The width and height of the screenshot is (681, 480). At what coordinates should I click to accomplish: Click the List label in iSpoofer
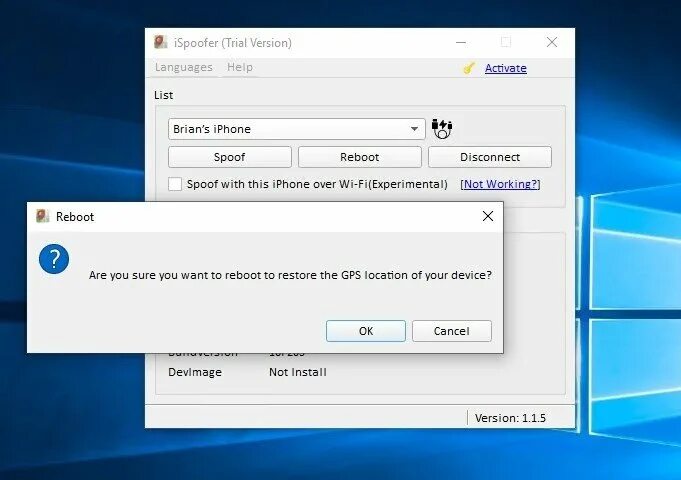[163, 95]
